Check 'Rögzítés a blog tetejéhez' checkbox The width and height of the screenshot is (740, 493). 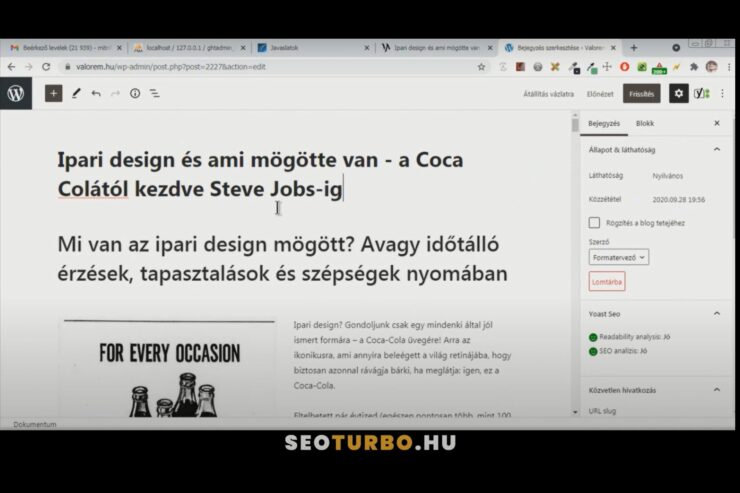594,223
